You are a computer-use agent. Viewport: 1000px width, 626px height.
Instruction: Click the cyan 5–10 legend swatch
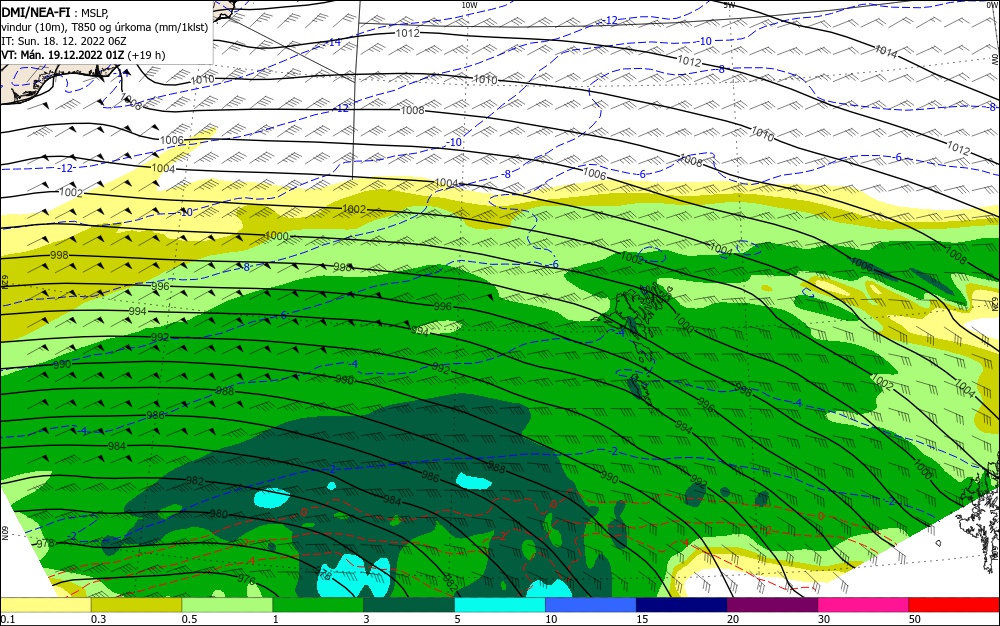tap(500, 605)
